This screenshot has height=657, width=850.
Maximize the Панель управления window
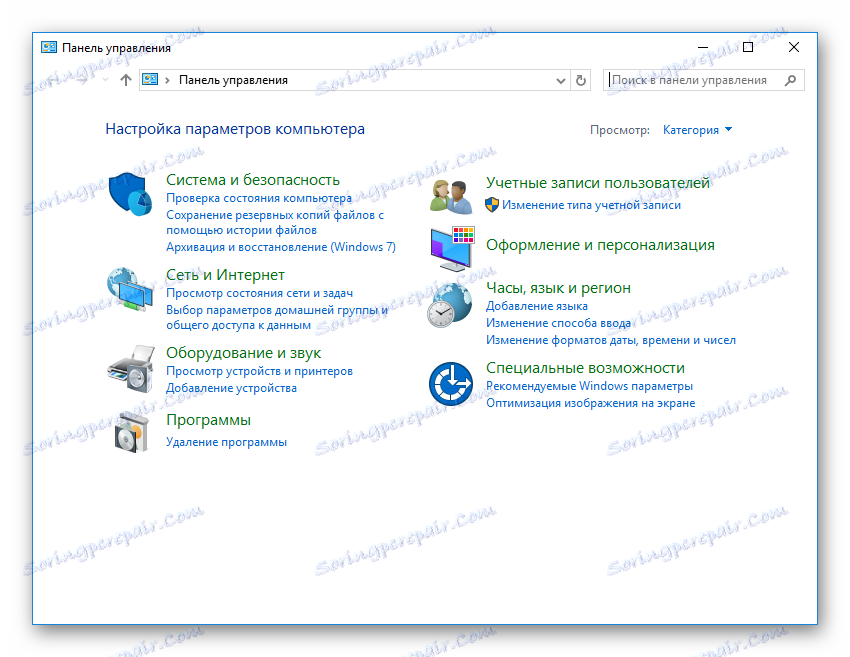coord(748,47)
